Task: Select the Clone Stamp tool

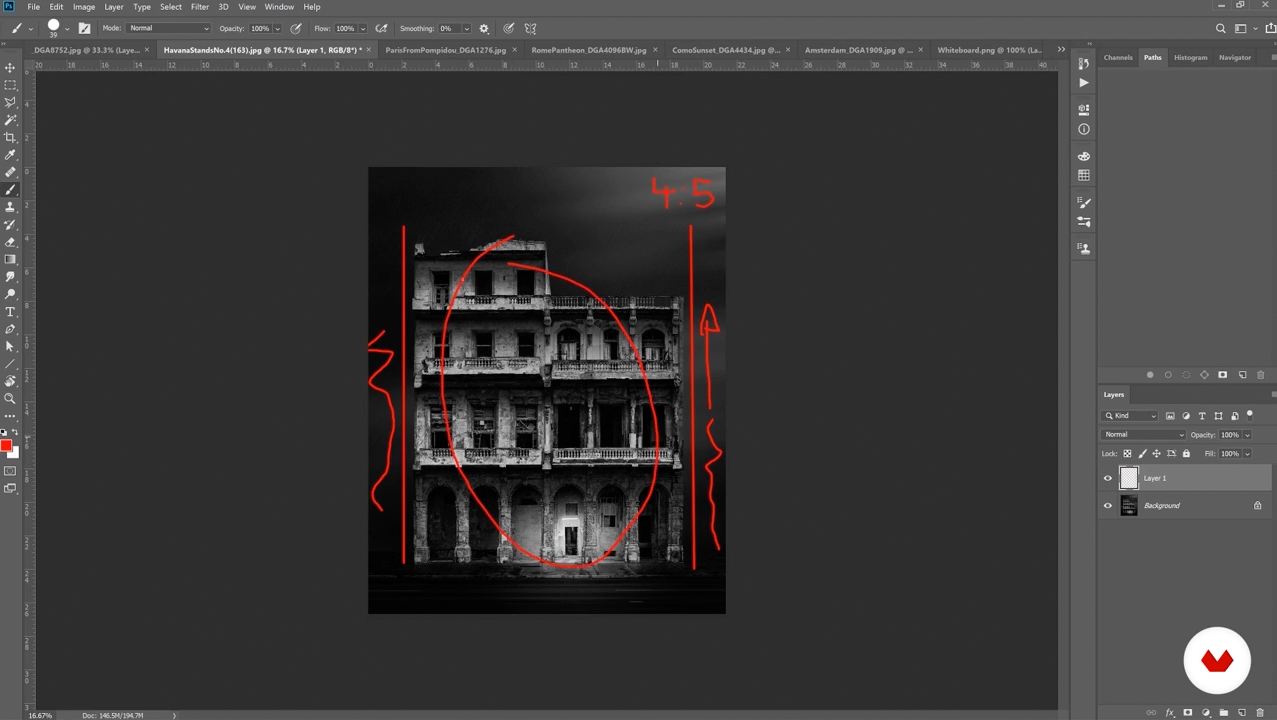Action: click(10, 207)
